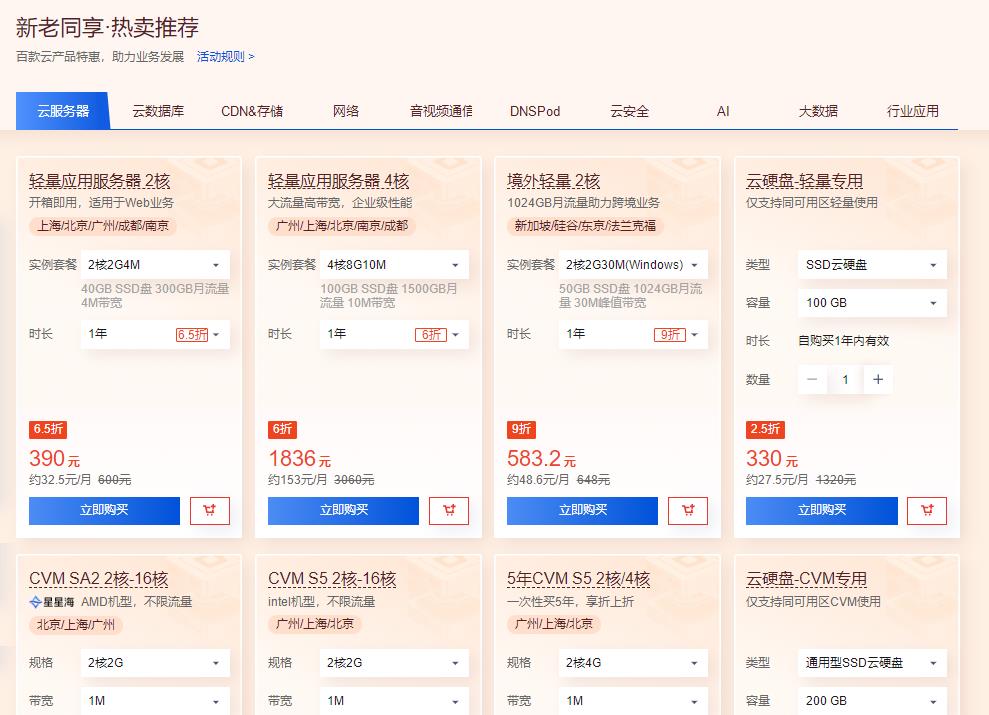Click the 583.2元 price
989x715 pixels.
coord(541,458)
